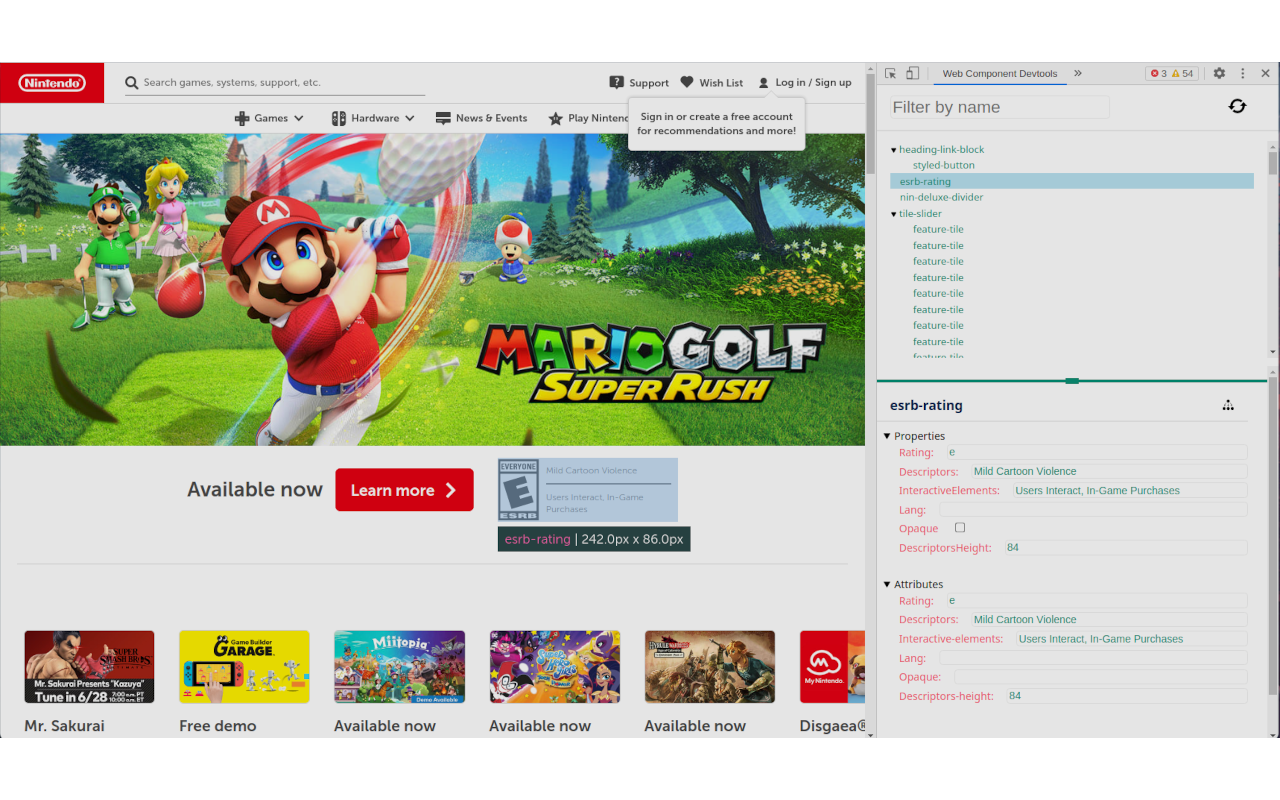Image resolution: width=1280 pixels, height=800 pixels.
Task: Select the esrb-rating node in the component tree
Action: pos(924,181)
